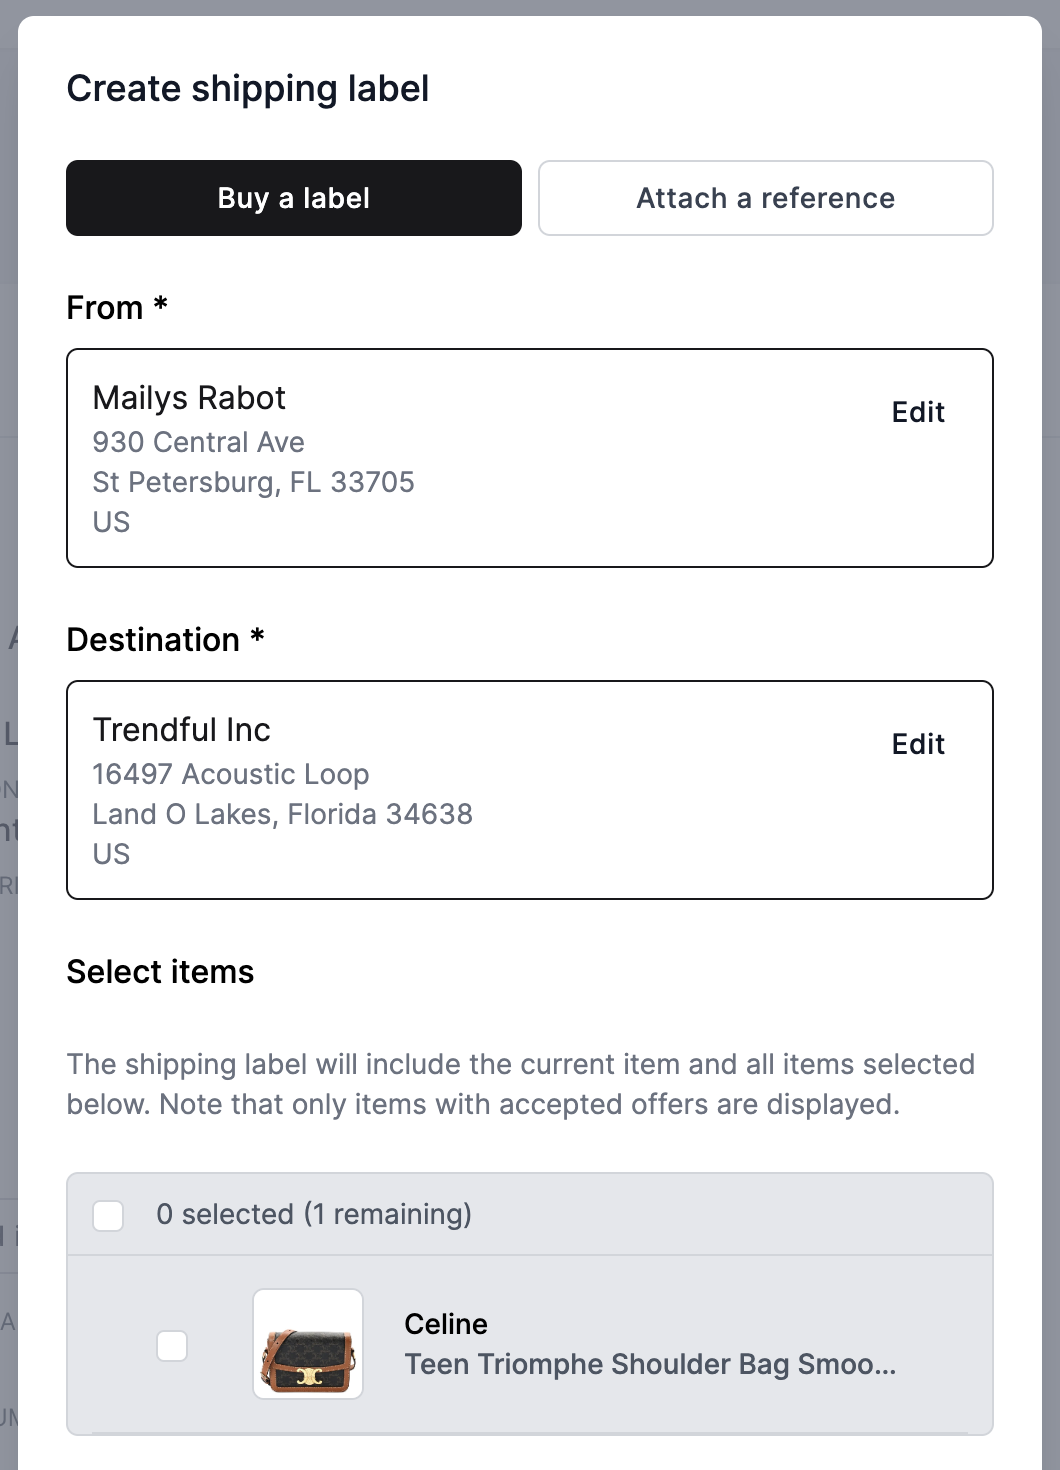
Task: Click the Land O Lakes, Florida 34638 line
Action: (x=282, y=814)
